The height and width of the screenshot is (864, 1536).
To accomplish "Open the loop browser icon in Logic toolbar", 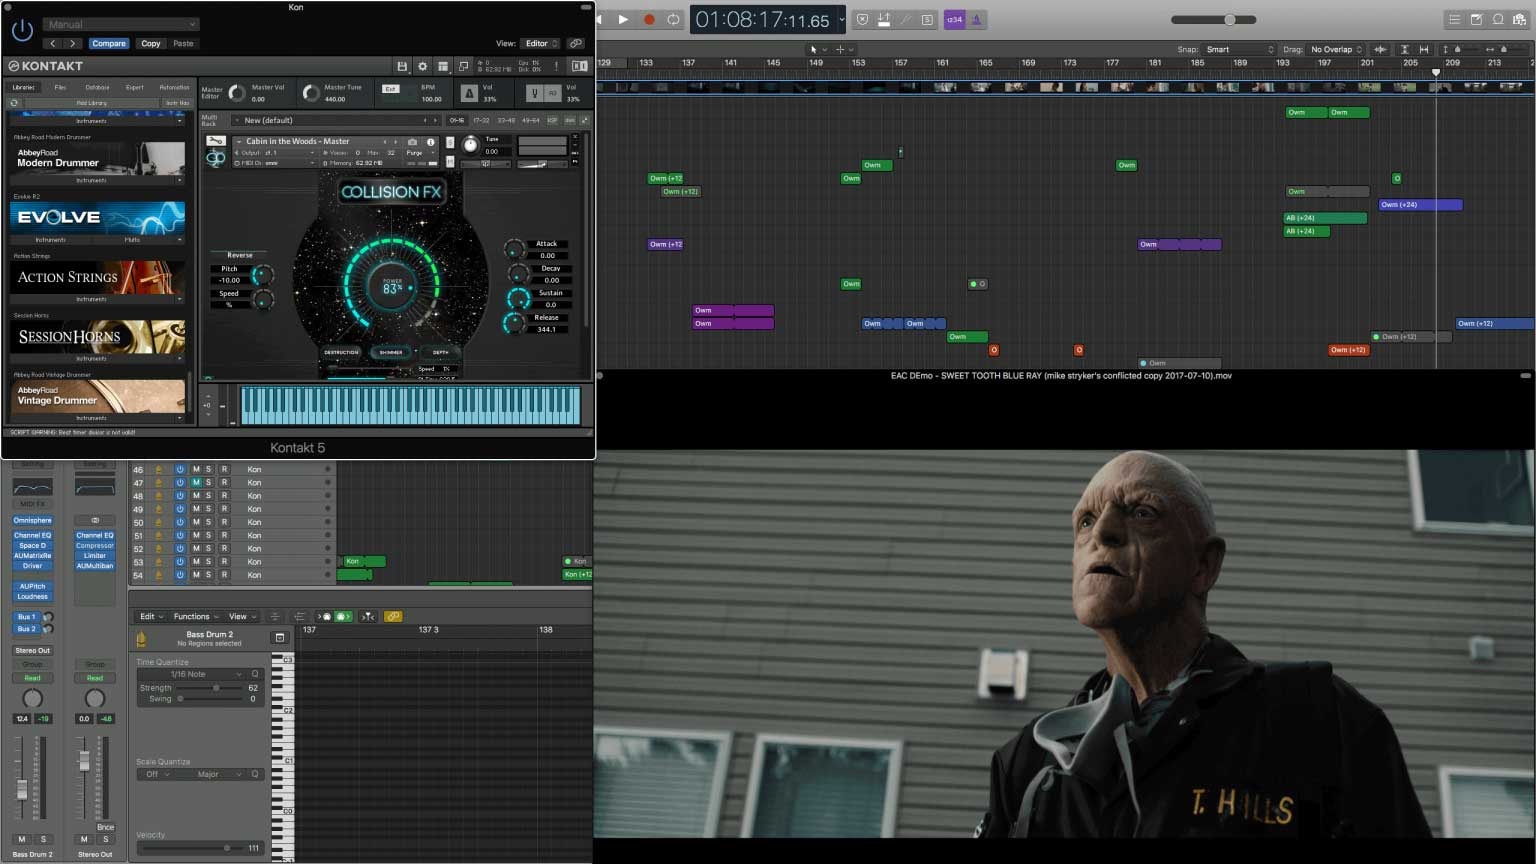I will [x=1498, y=19].
